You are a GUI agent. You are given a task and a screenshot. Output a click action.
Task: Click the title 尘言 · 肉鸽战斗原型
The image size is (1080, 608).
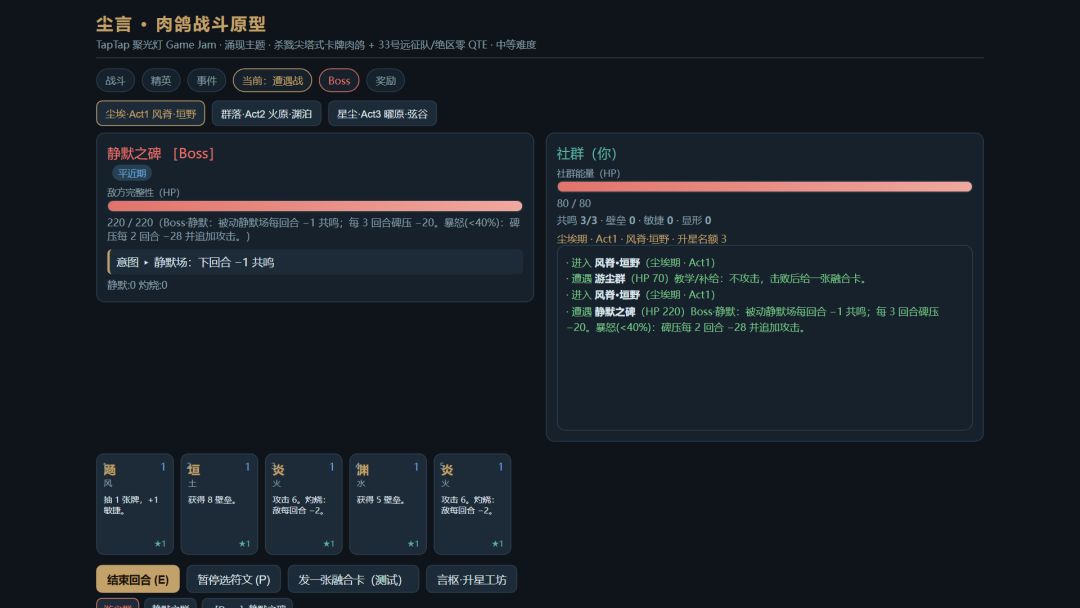pos(181,24)
